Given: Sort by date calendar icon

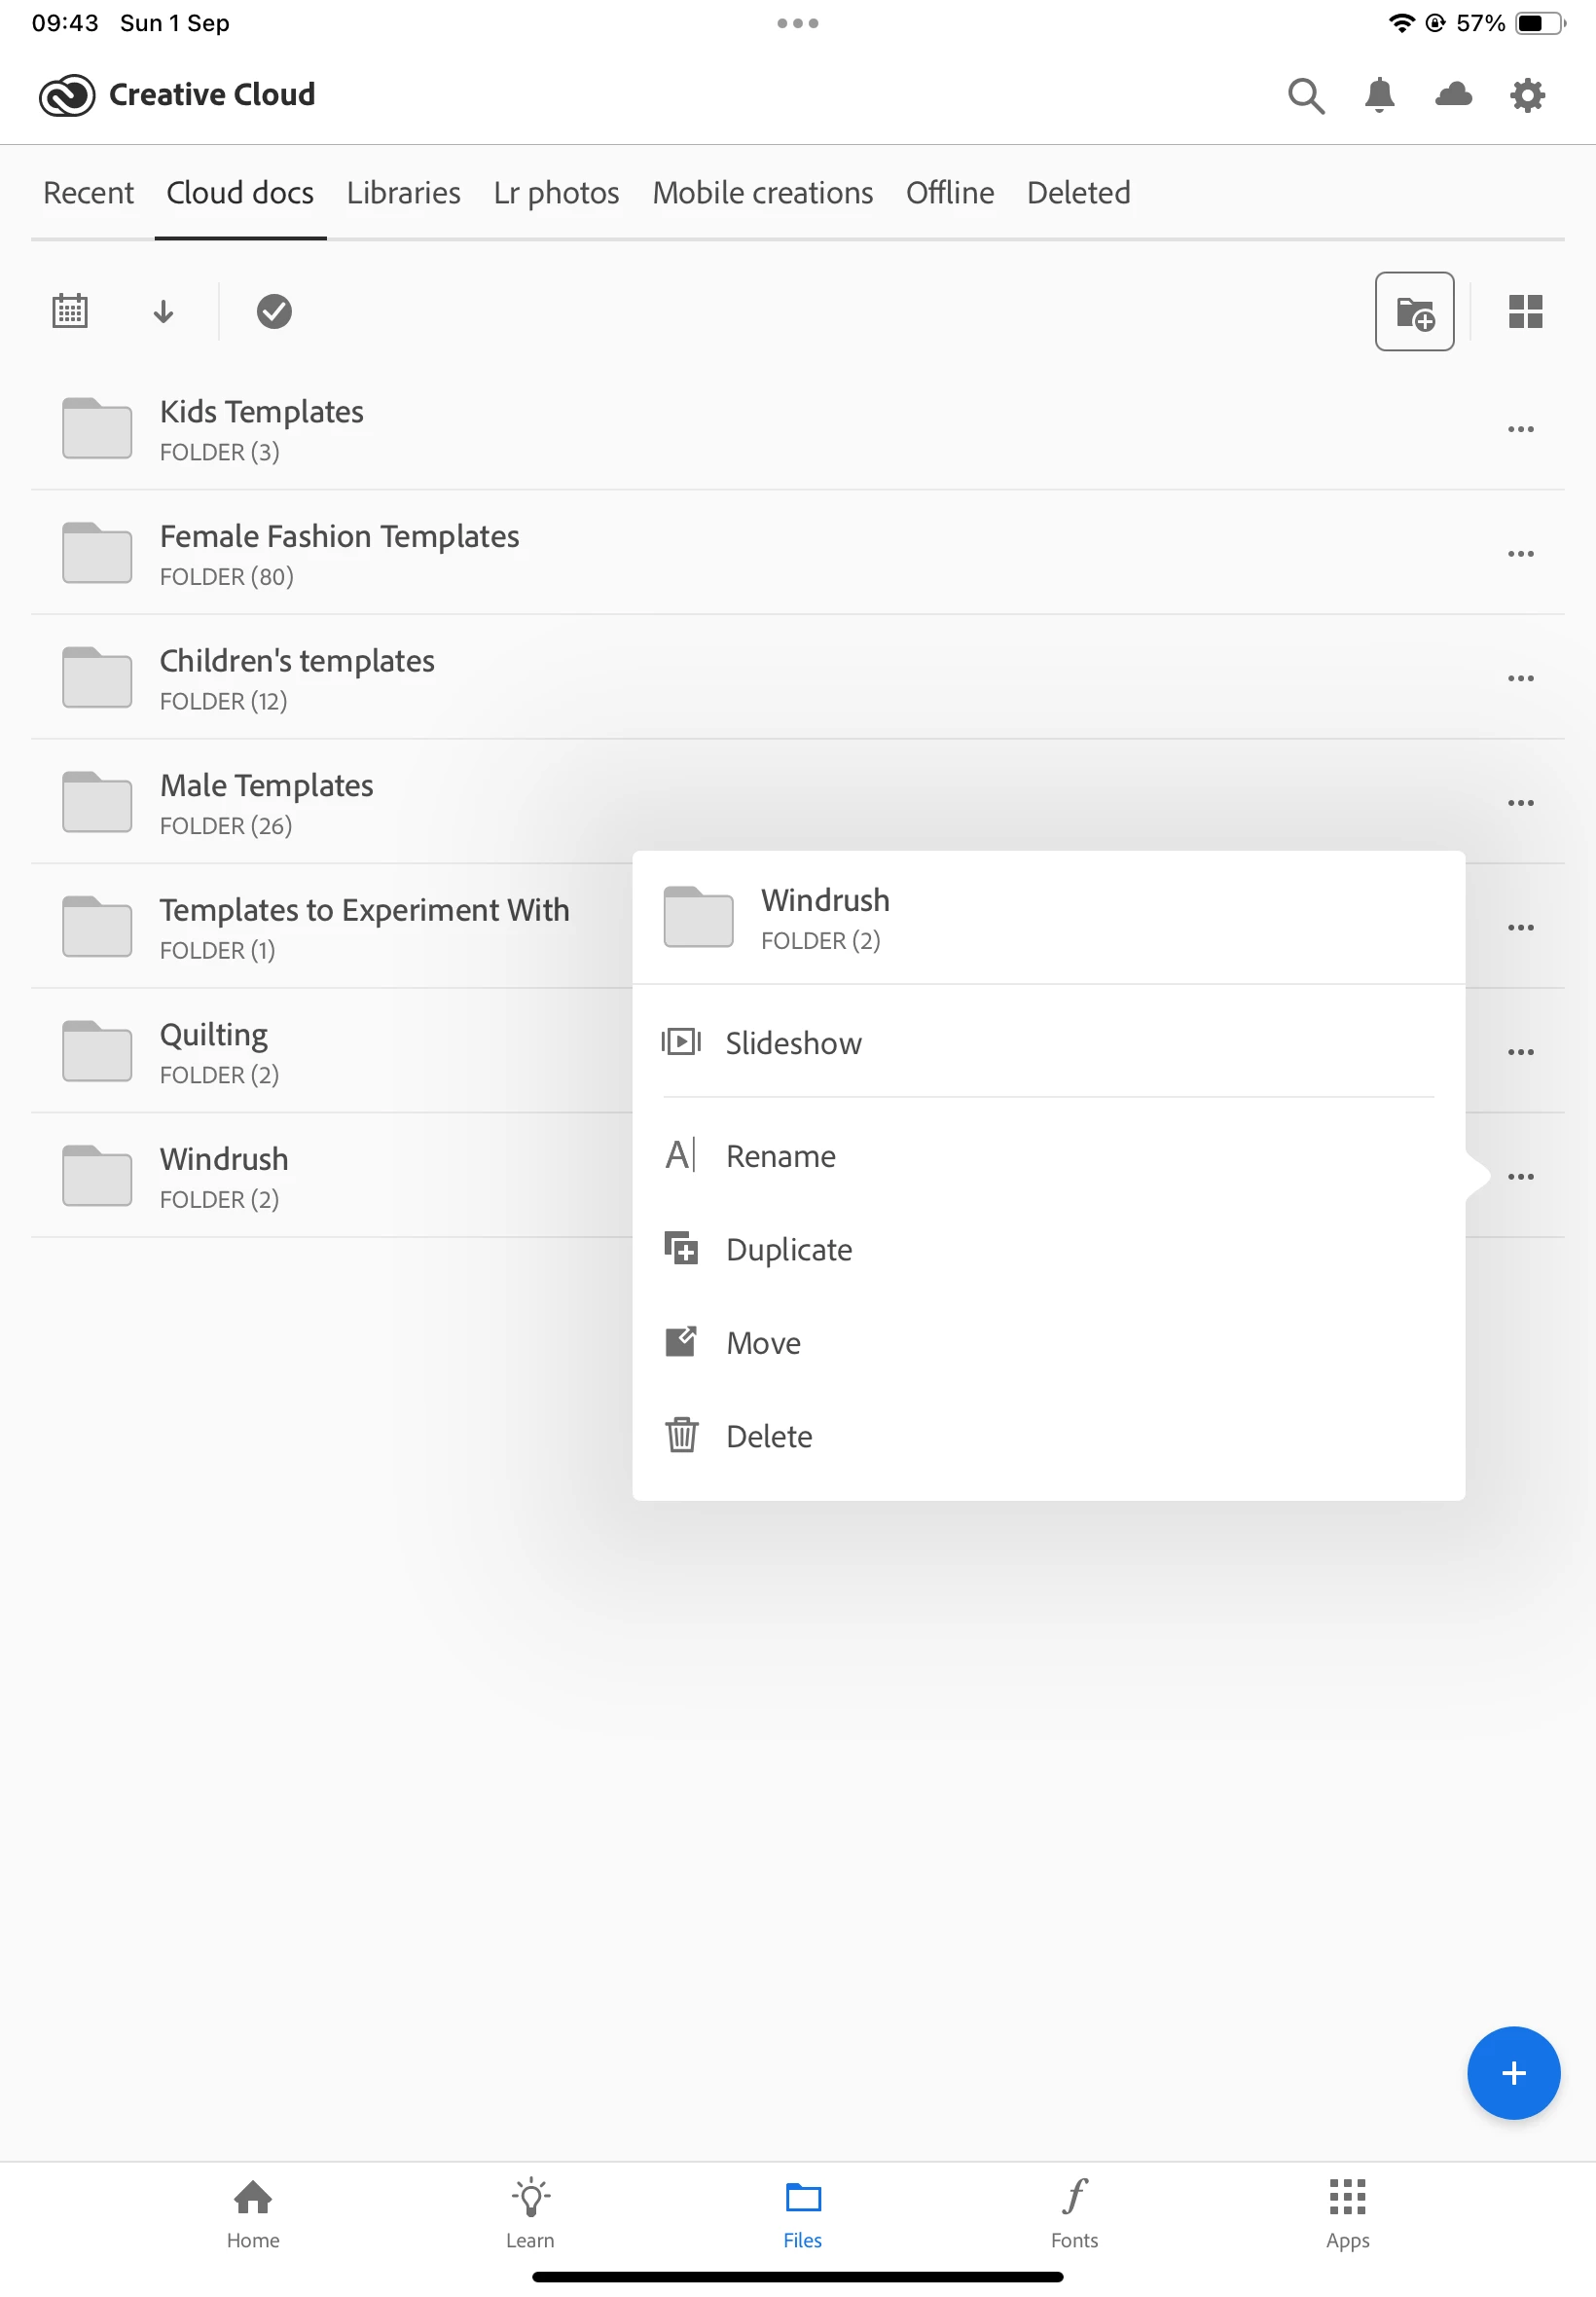Looking at the screenshot, I should pyautogui.click(x=70, y=311).
